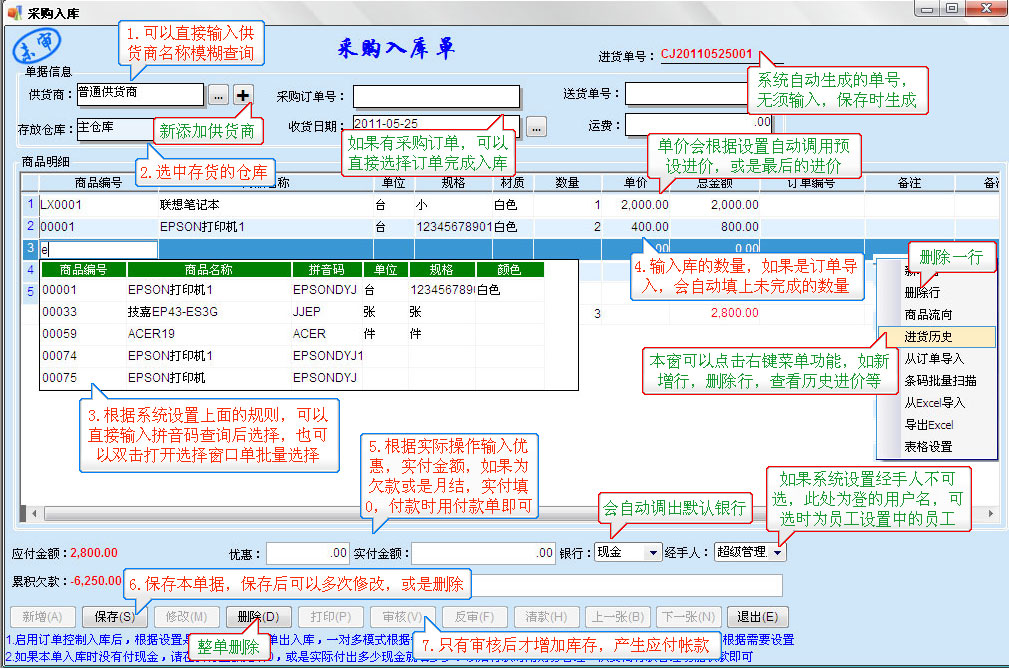Exit the form with 退出(E)
This screenshot has height=669, width=1009.
[757, 617]
